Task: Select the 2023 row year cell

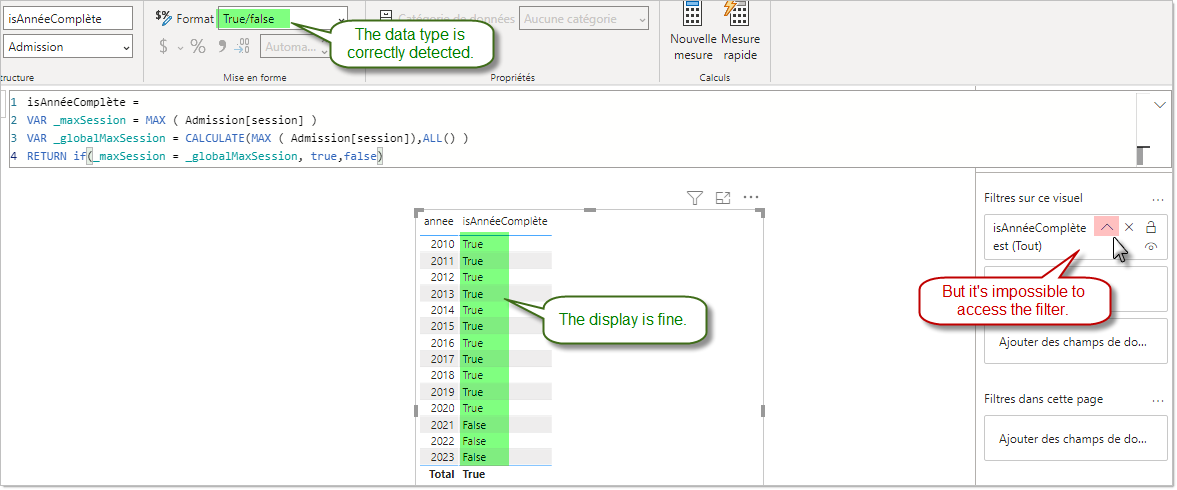Action: tap(443, 457)
